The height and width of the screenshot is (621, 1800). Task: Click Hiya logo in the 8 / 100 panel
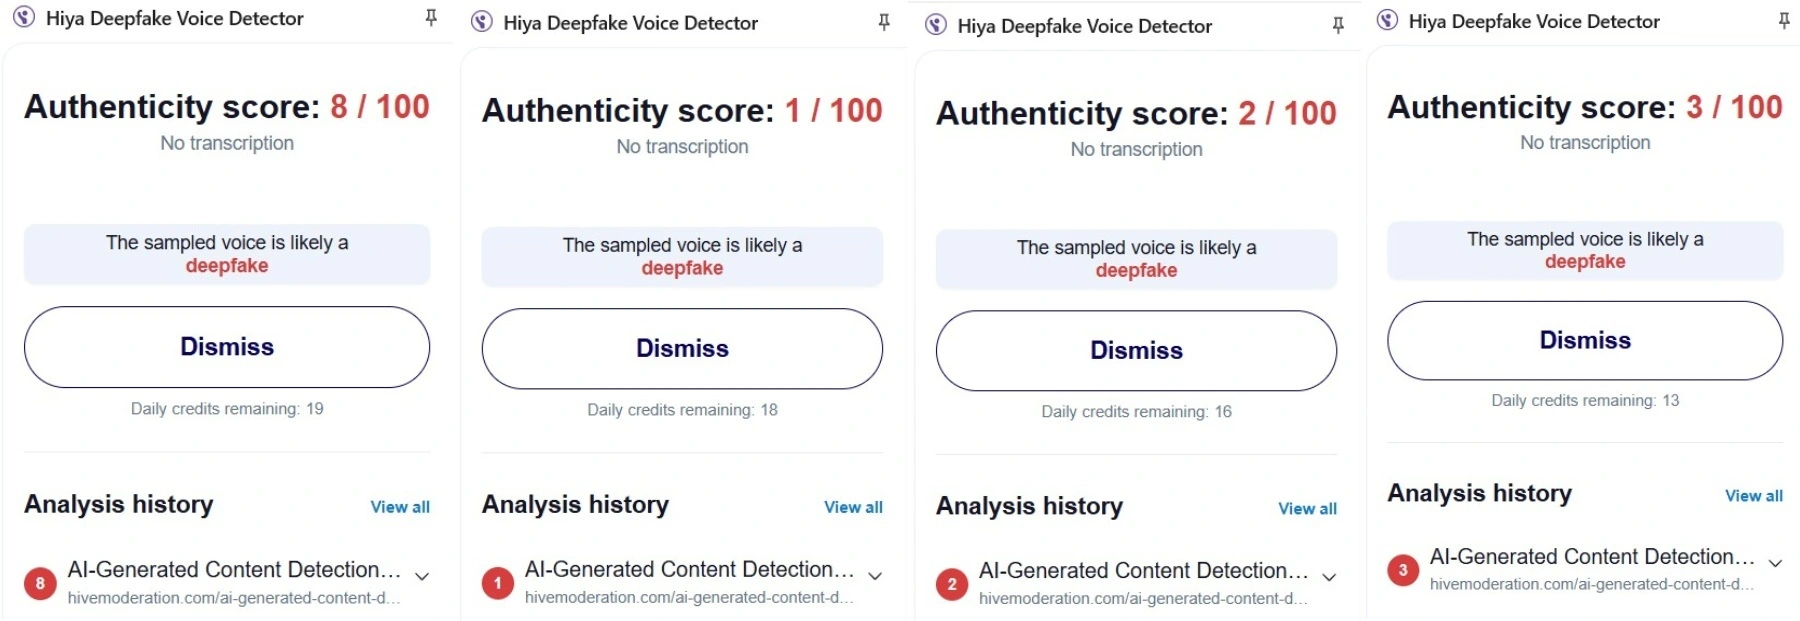coord(24,18)
